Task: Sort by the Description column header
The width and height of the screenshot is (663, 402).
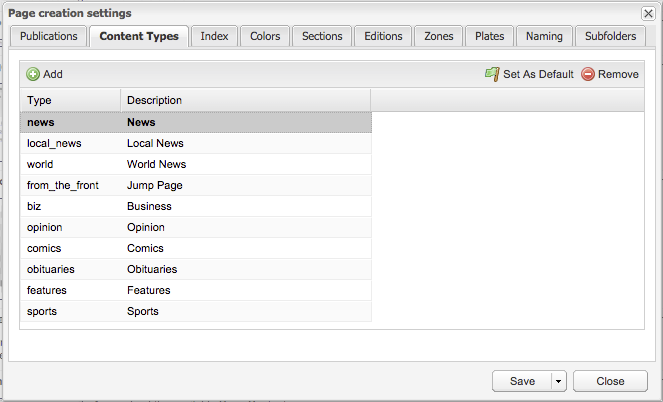Action: tap(246, 100)
